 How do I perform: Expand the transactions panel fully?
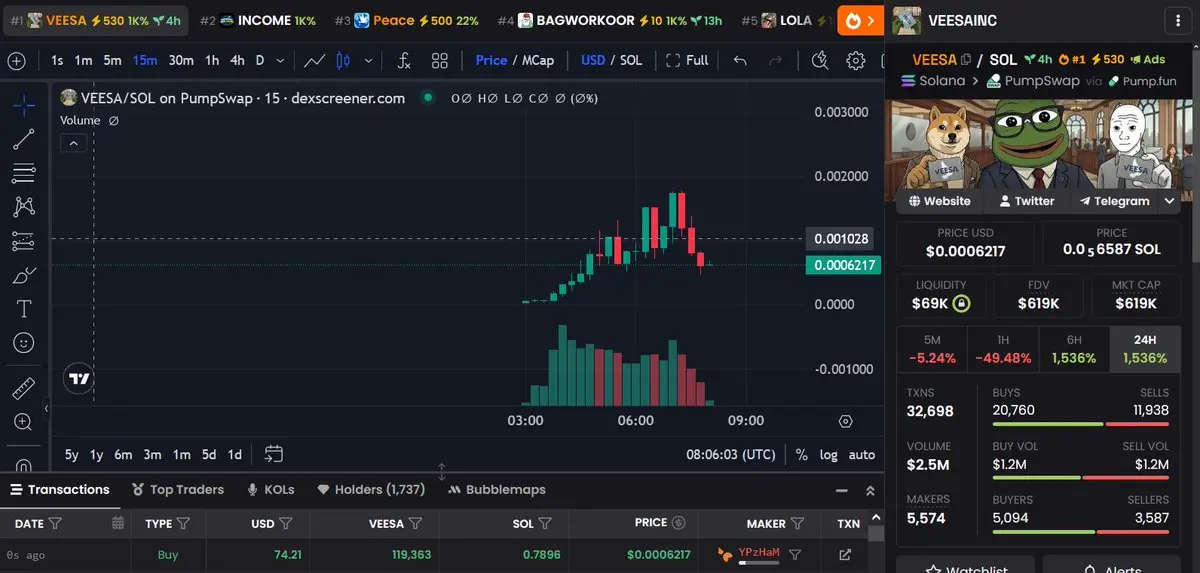869,490
